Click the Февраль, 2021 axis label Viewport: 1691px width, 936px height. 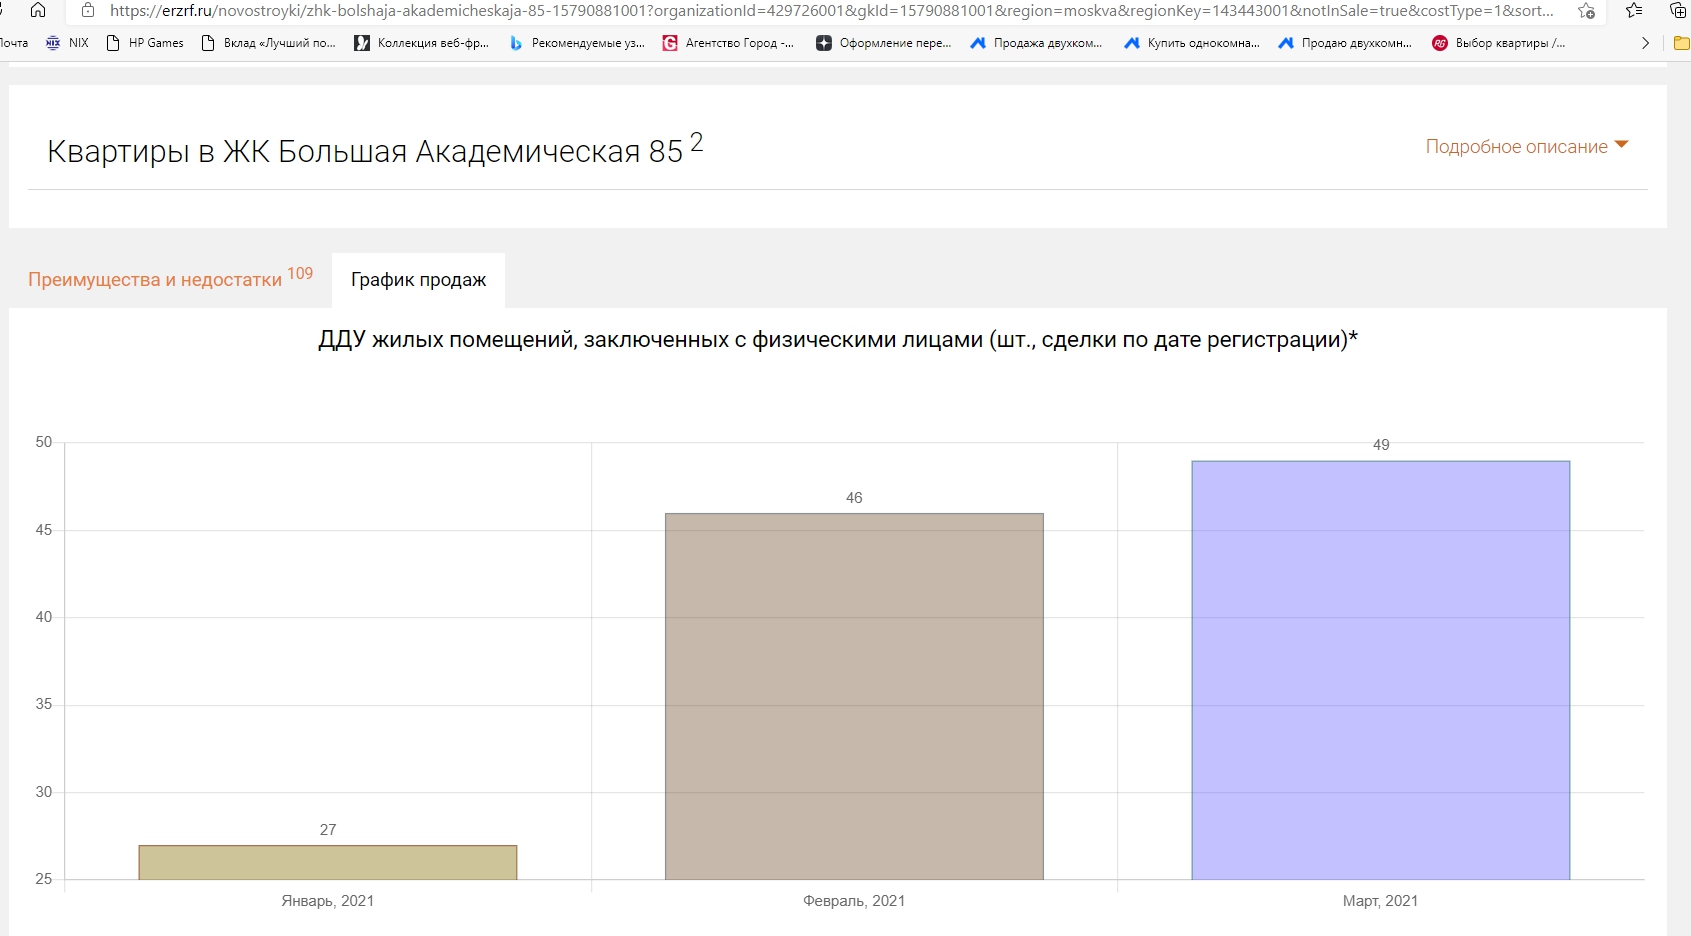point(854,901)
